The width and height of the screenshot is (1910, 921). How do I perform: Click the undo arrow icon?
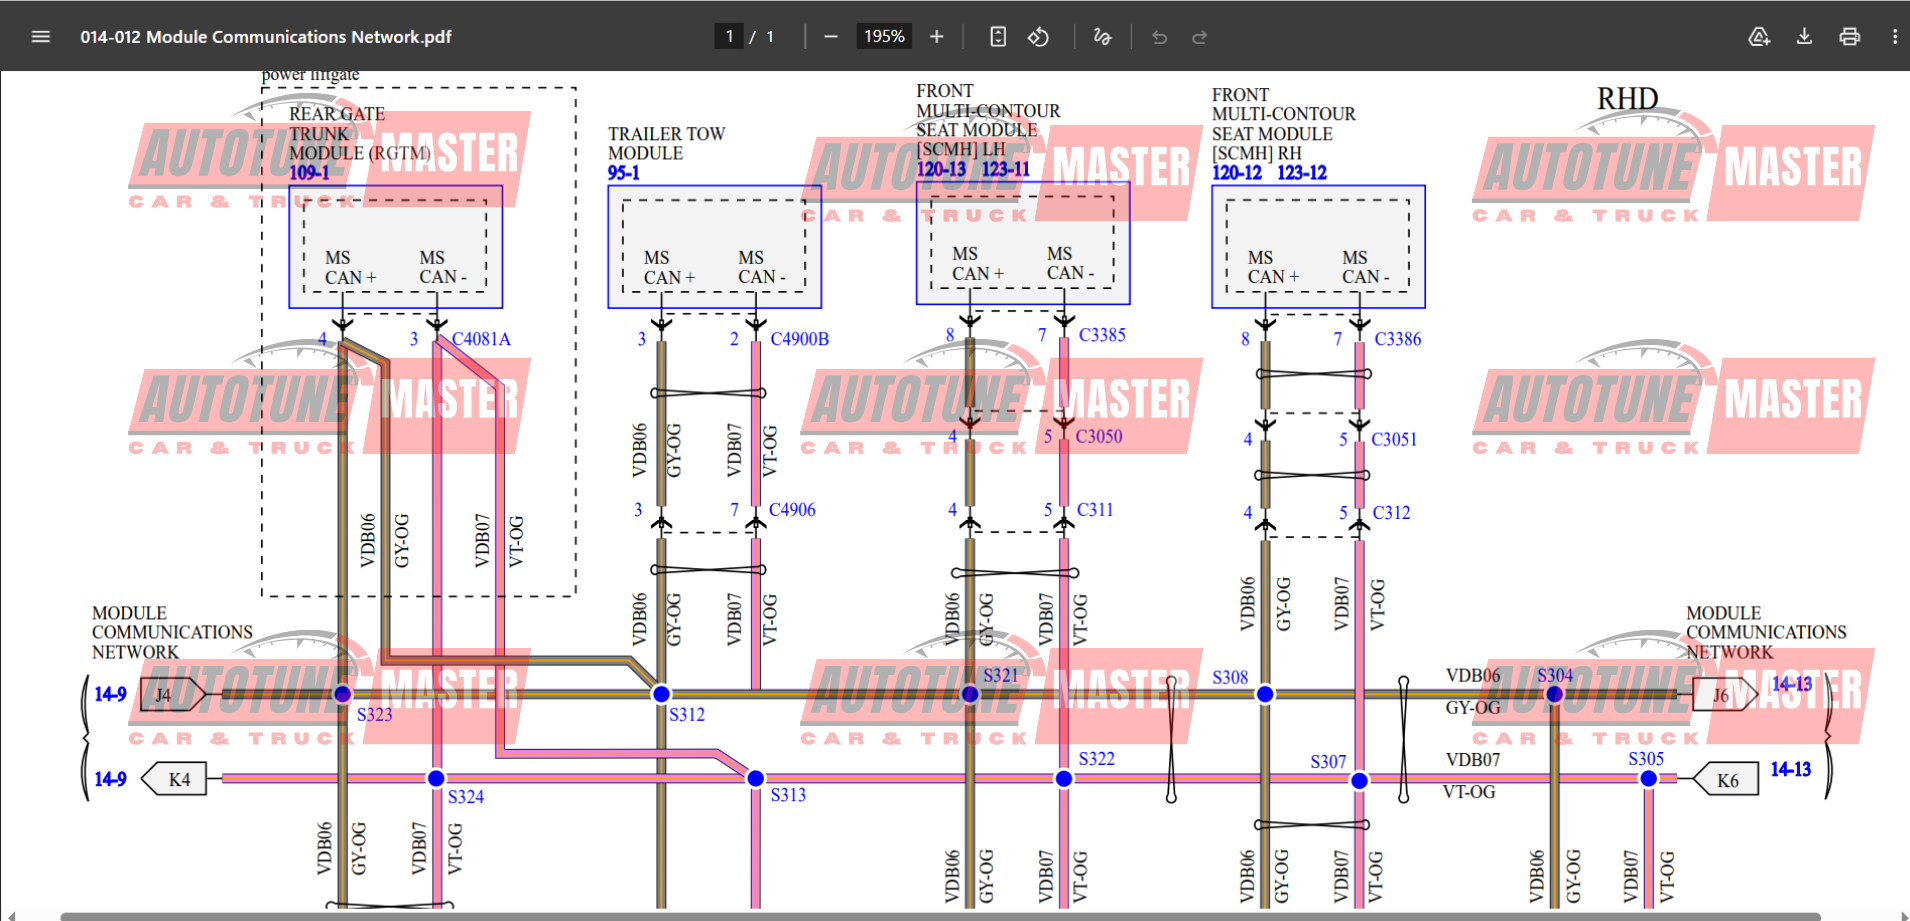pos(1159,37)
